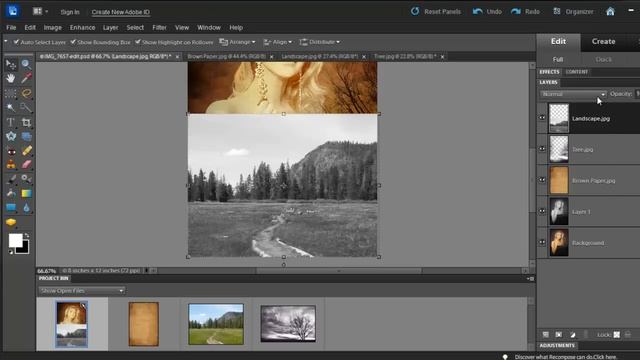The image size is (640, 360).
Task: Toggle Auto Select Layer checkbox
Action: [x=16, y=42]
